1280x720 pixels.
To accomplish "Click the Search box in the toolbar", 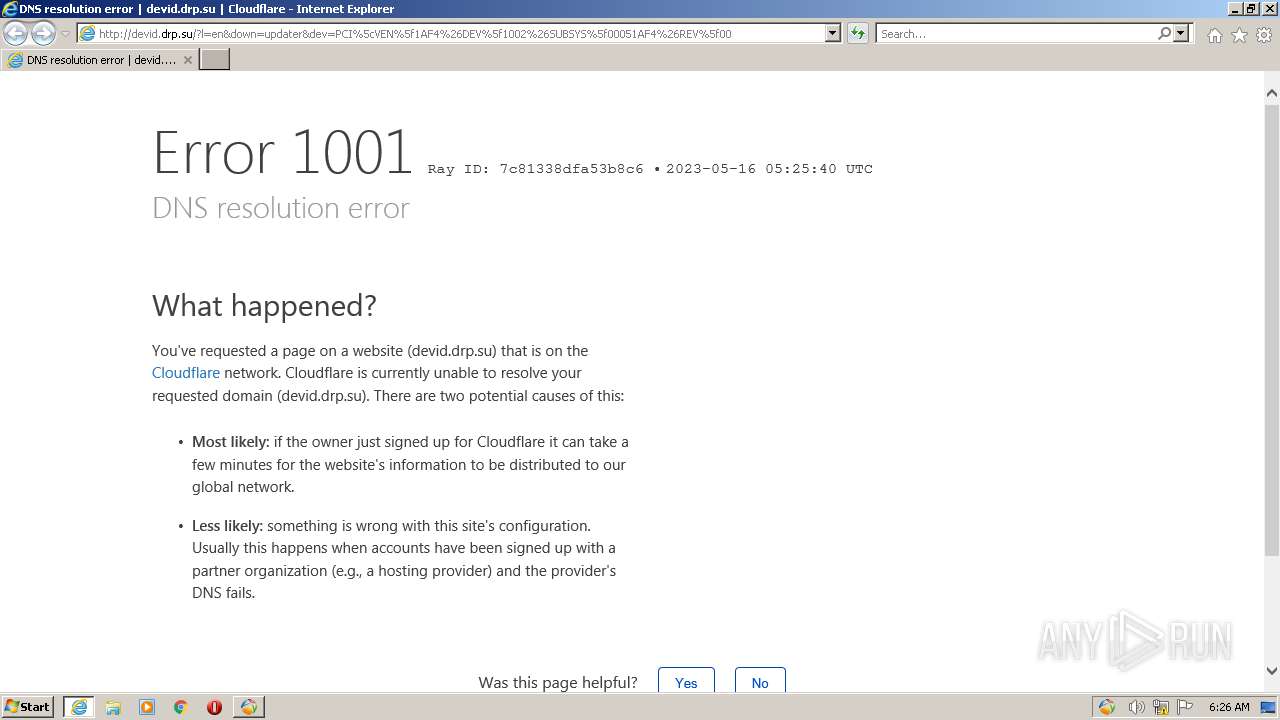I will pyautogui.click(x=1016, y=34).
